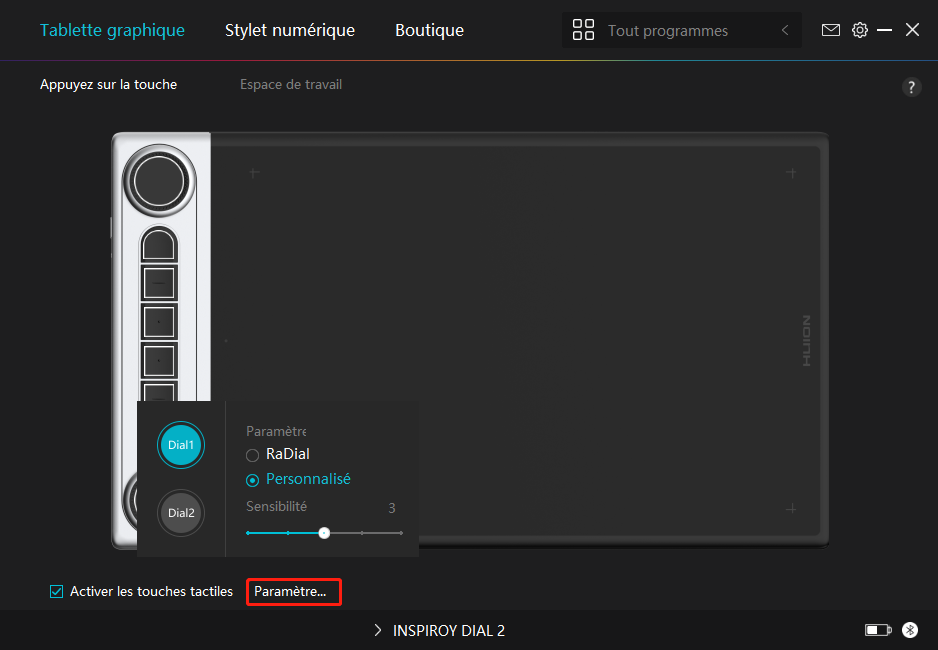Viewport: 938px width, 650px height.
Task: Open the Boutique tab
Action: [430, 30]
